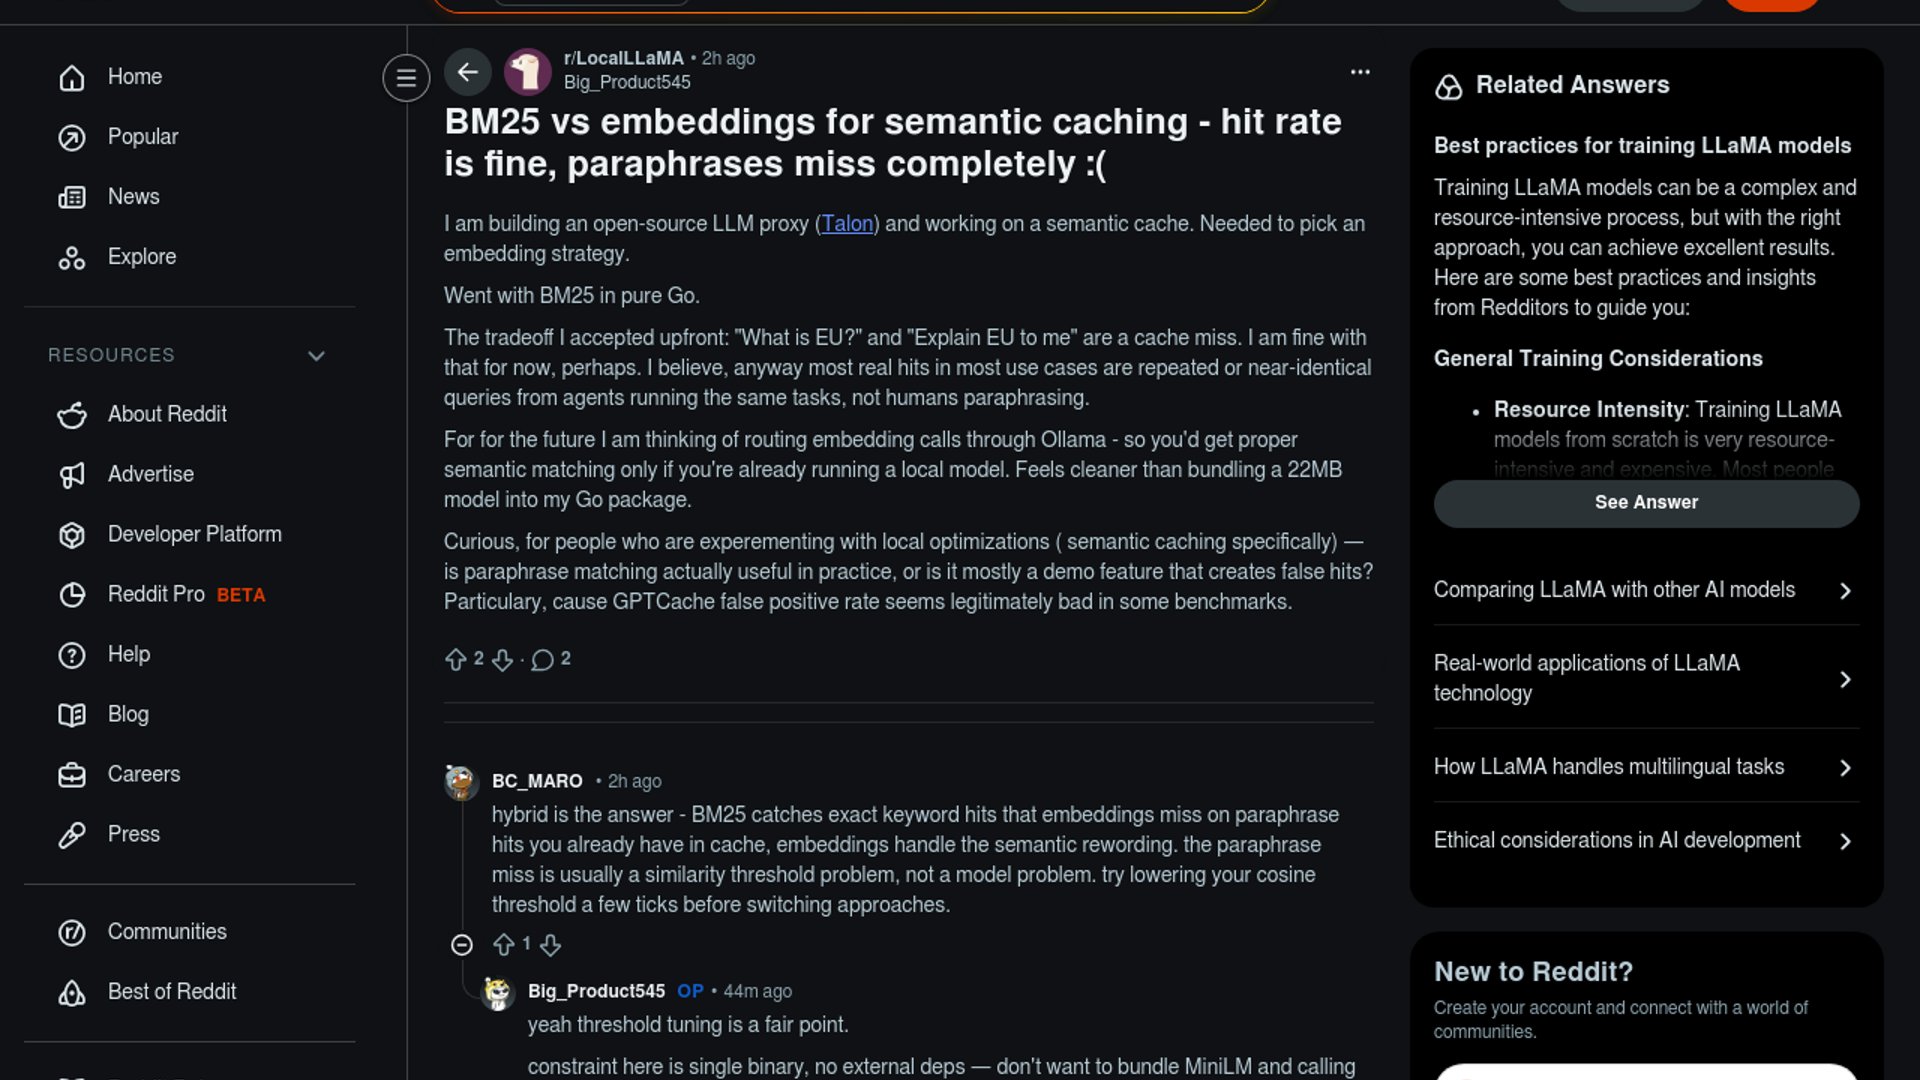Open the post comments bubble icon
This screenshot has width=1920, height=1080.
(542, 659)
